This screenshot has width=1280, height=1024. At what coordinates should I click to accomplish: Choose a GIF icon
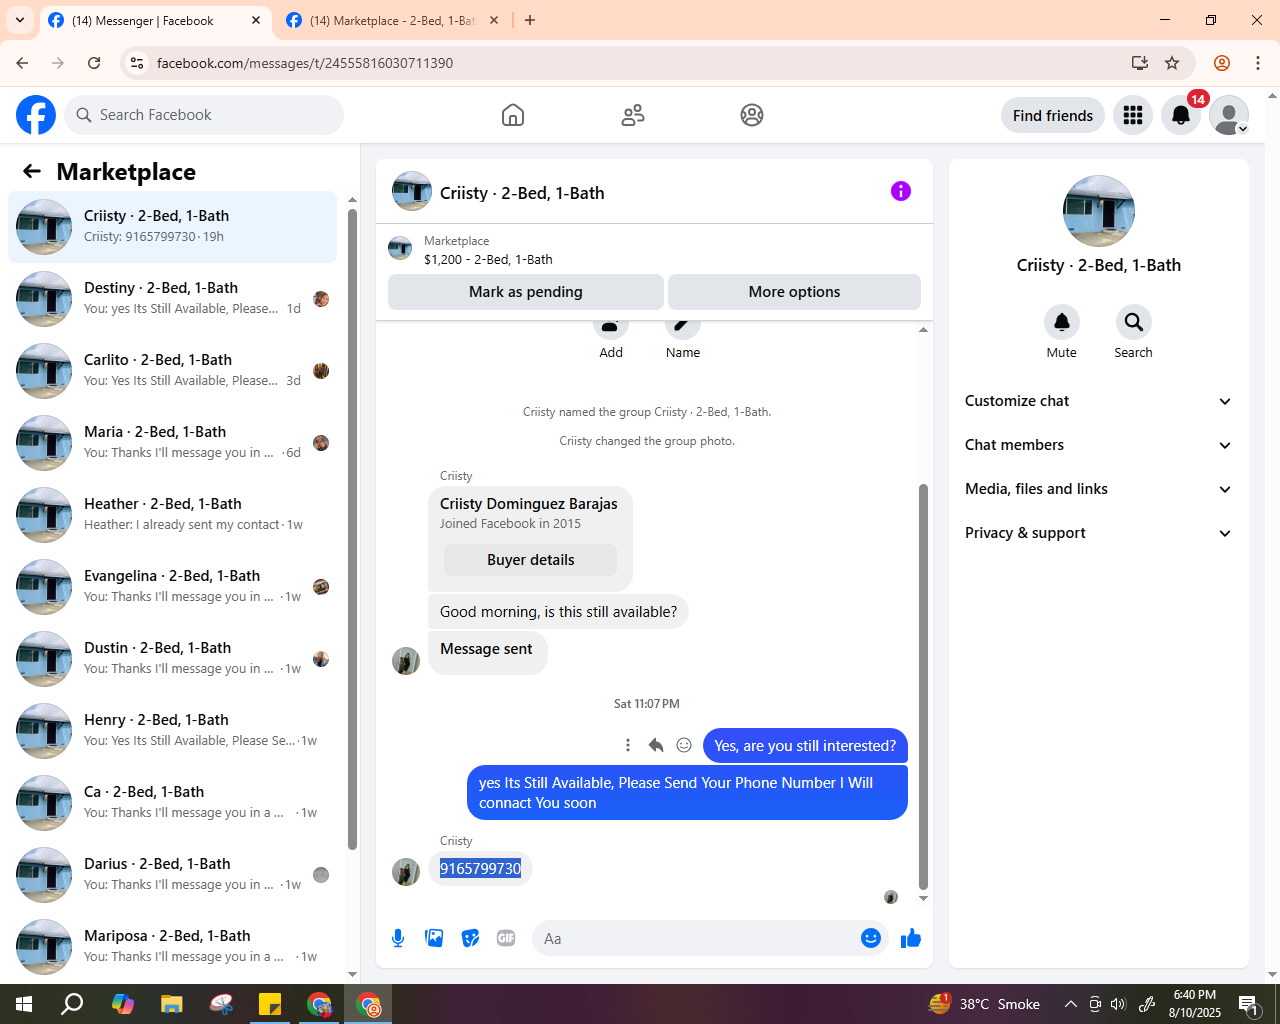pos(506,938)
